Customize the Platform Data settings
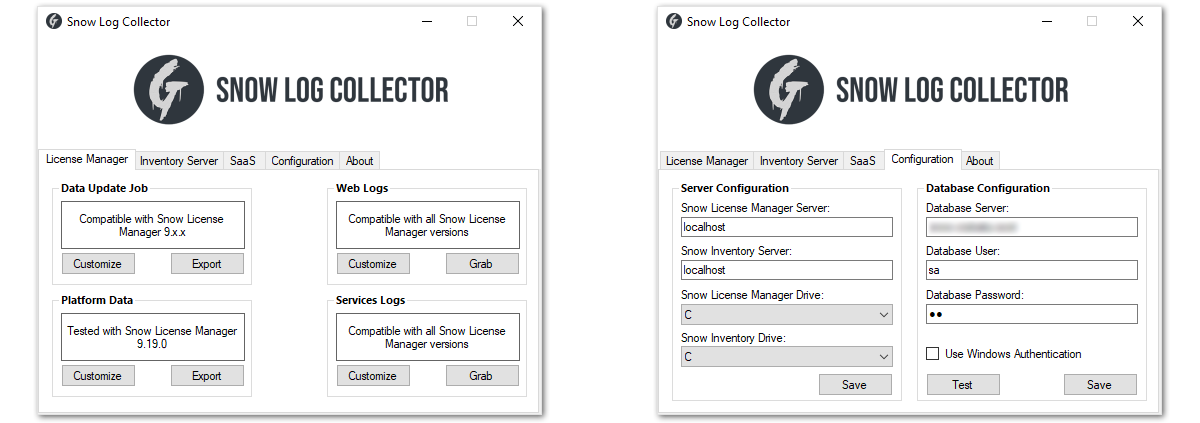The image size is (1200, 423). (98, 376)
